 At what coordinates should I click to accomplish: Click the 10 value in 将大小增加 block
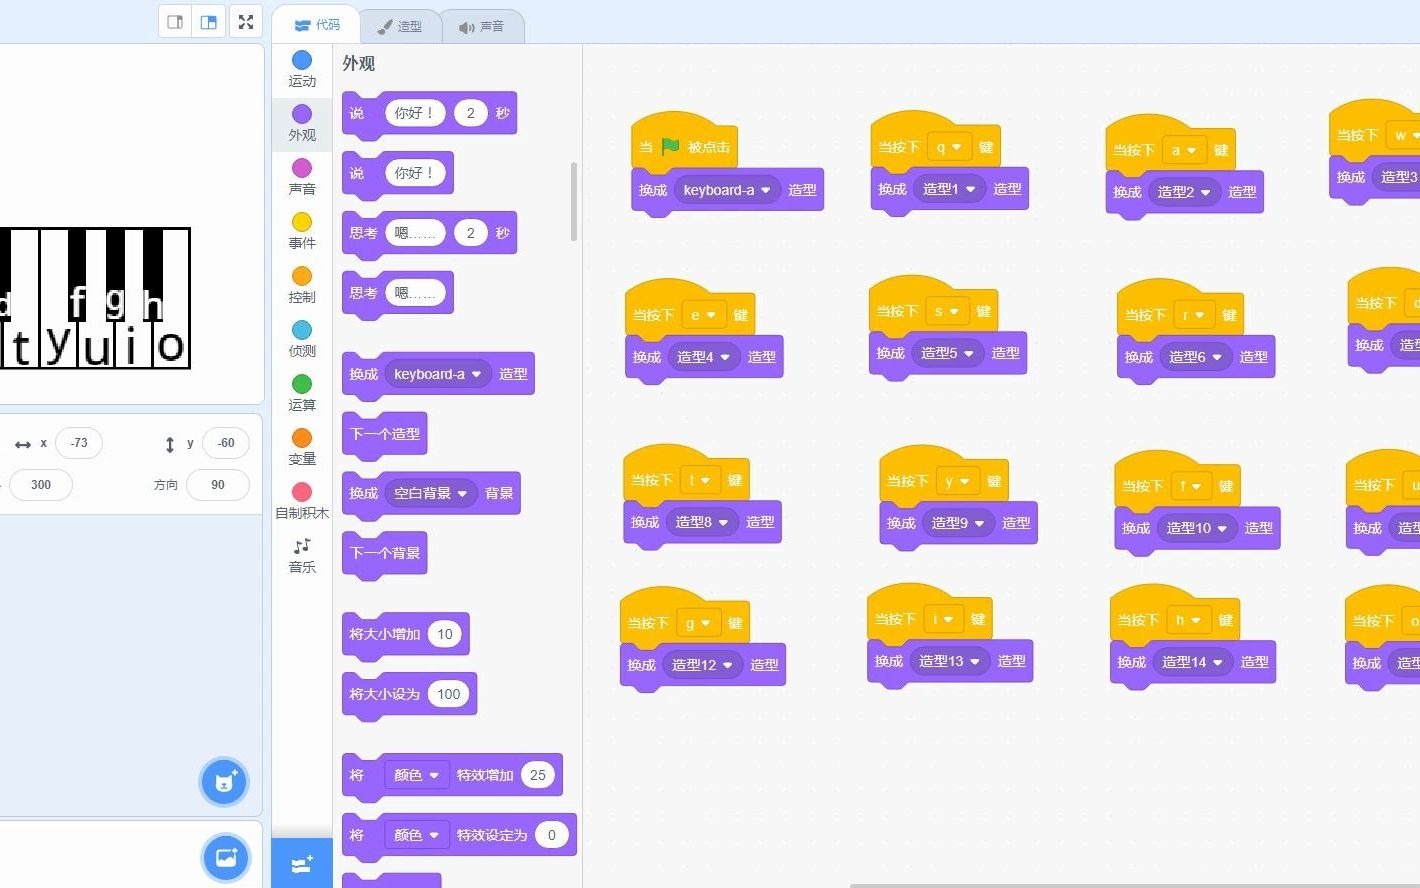(445, 634)
